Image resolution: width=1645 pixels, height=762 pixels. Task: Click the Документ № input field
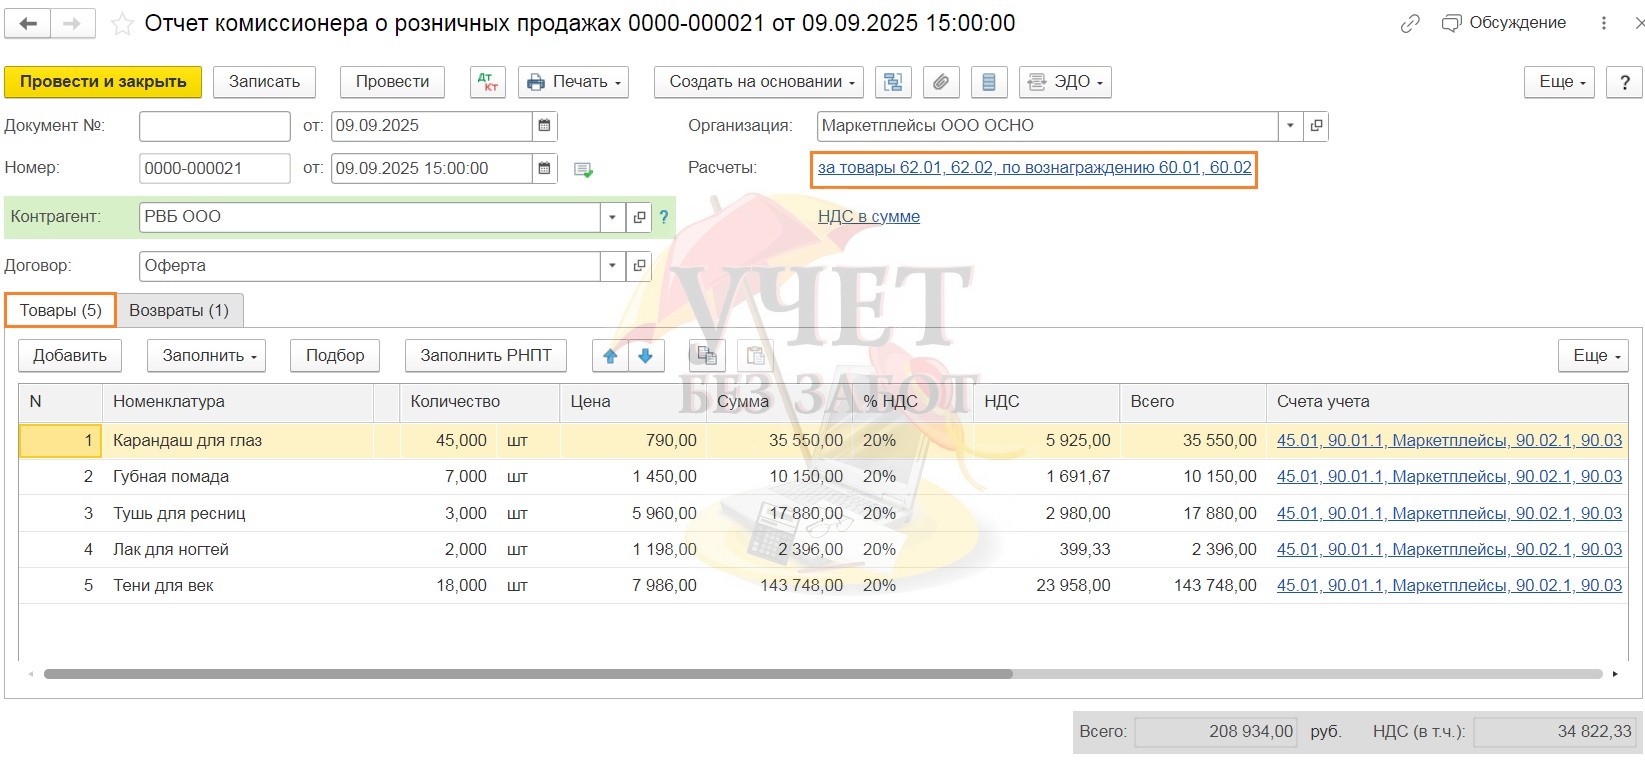[214, 126]
